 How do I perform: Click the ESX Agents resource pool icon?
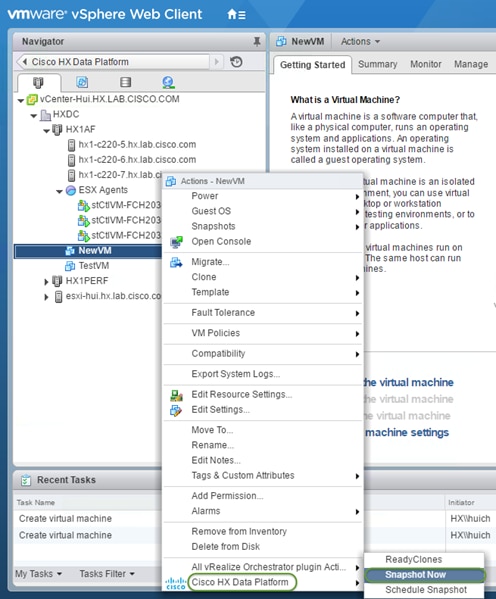click(x=71, y=190)
